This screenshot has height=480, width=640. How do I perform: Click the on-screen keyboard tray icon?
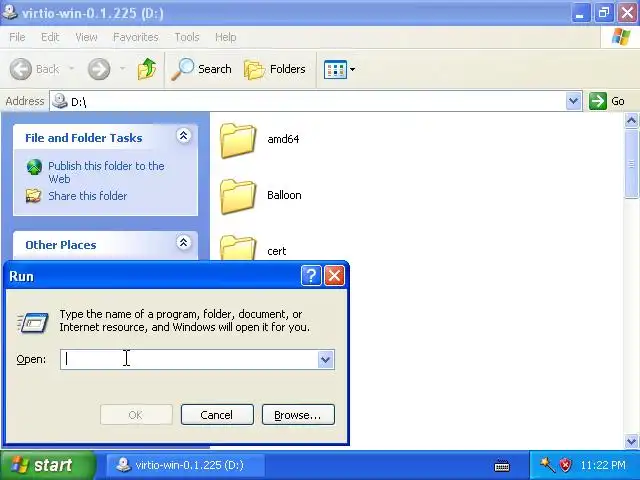click(x=502, y=465)
